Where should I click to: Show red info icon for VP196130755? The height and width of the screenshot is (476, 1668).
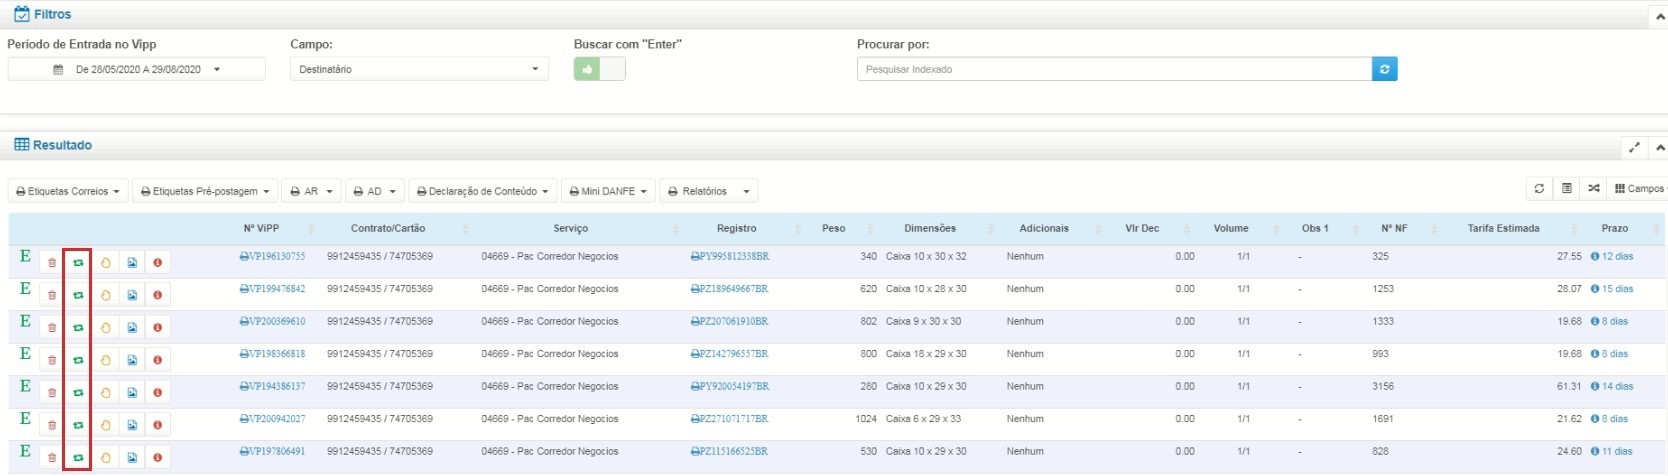click(157, 263)
